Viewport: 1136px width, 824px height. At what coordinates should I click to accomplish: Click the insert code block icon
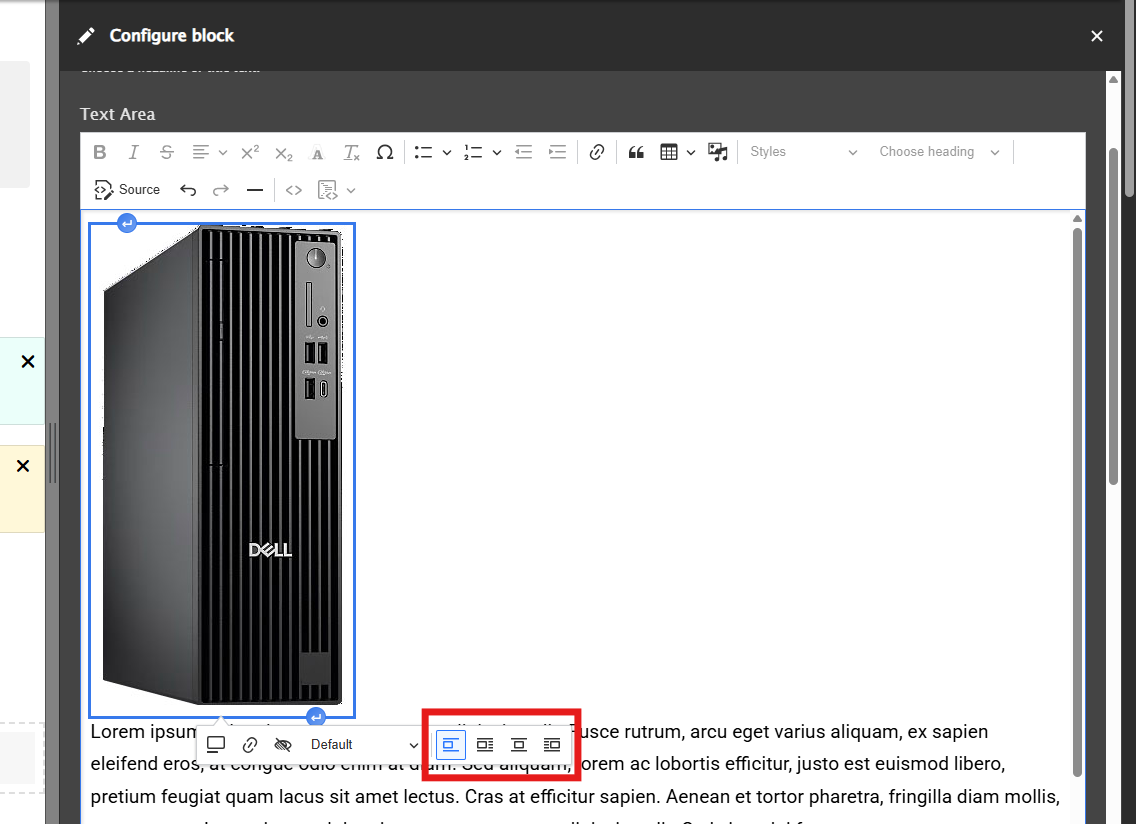tap(327, 190)
